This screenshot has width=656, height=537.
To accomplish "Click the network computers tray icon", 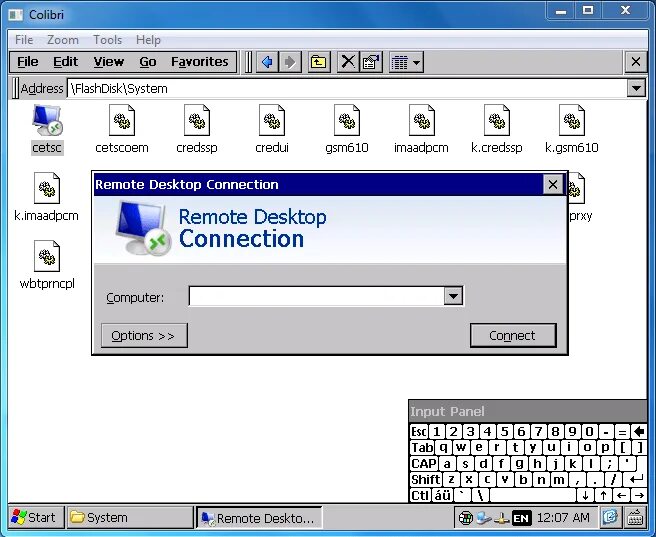I will tap(484, 518).
